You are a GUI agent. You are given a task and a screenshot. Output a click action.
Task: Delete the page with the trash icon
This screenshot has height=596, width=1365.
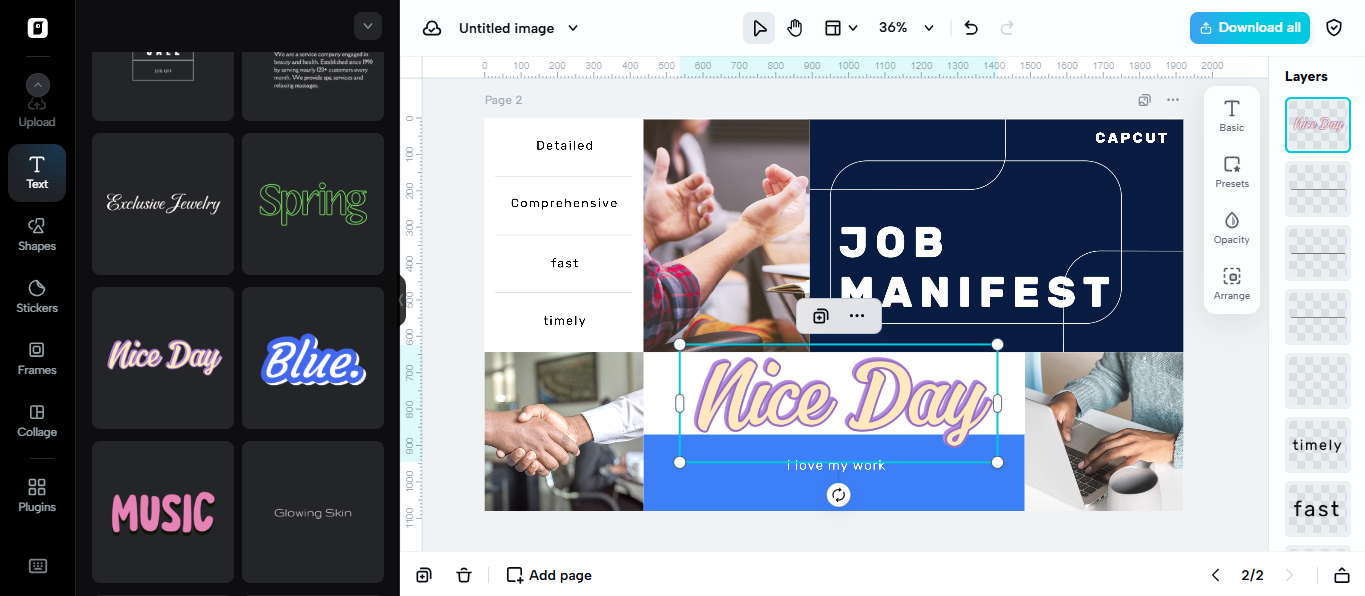point(464,575)
